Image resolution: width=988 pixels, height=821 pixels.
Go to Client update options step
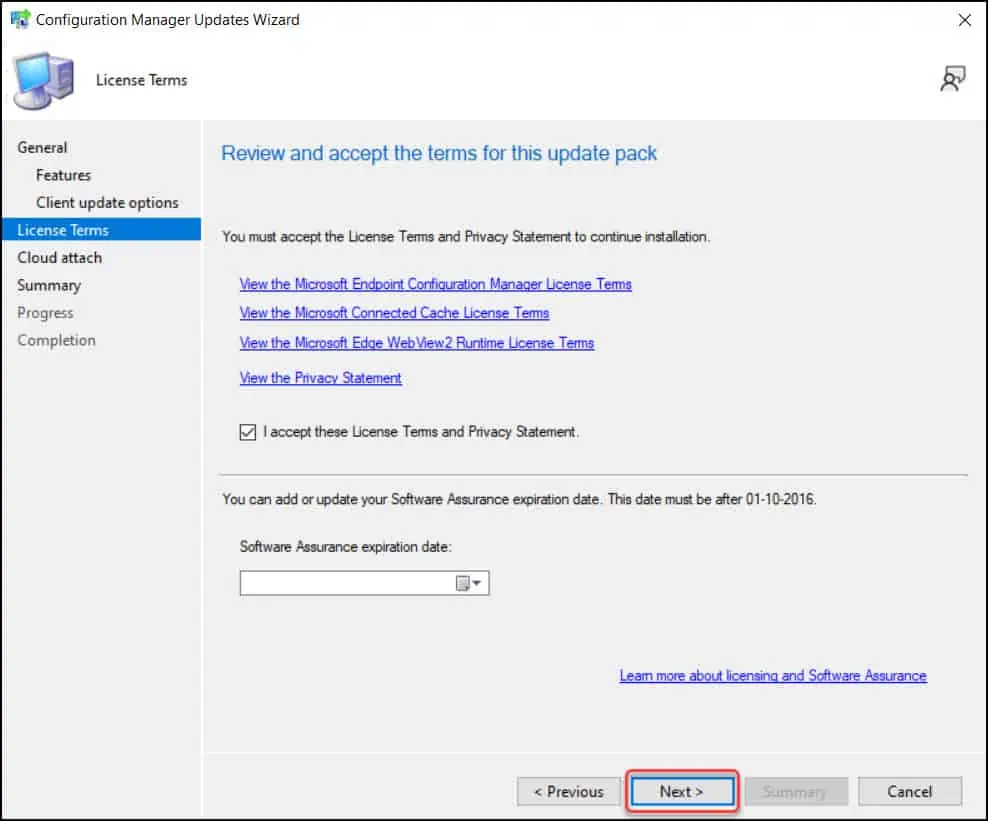point(107,203)
